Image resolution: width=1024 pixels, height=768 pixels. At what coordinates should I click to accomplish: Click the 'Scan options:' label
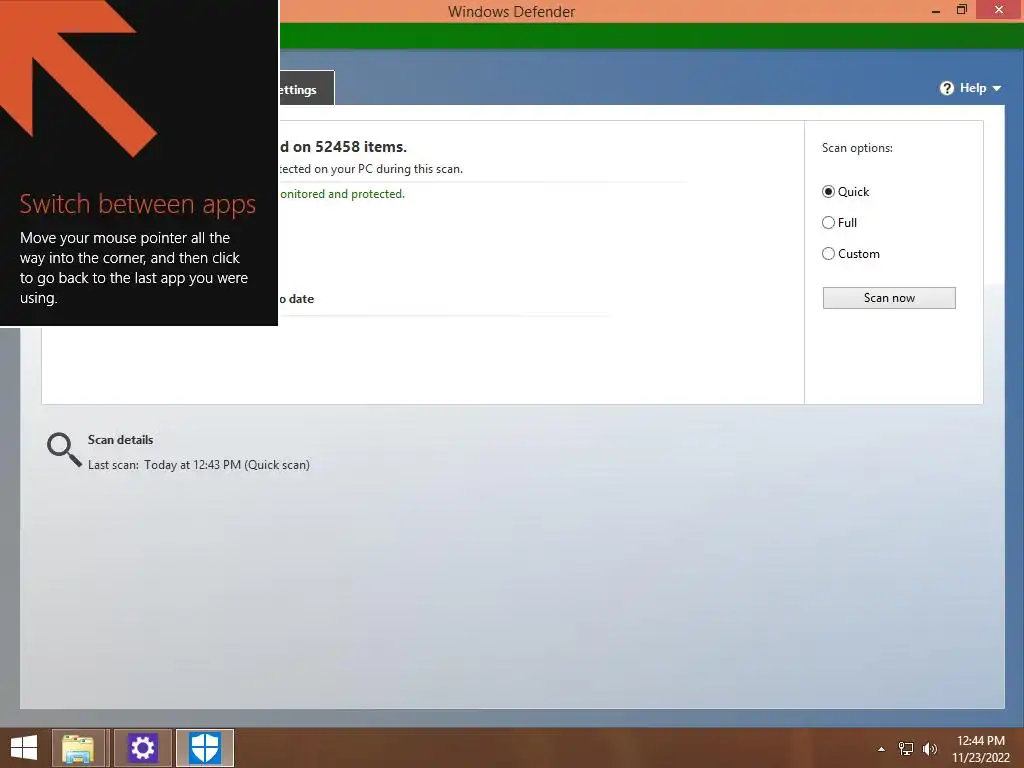click(x=857, y=148)
